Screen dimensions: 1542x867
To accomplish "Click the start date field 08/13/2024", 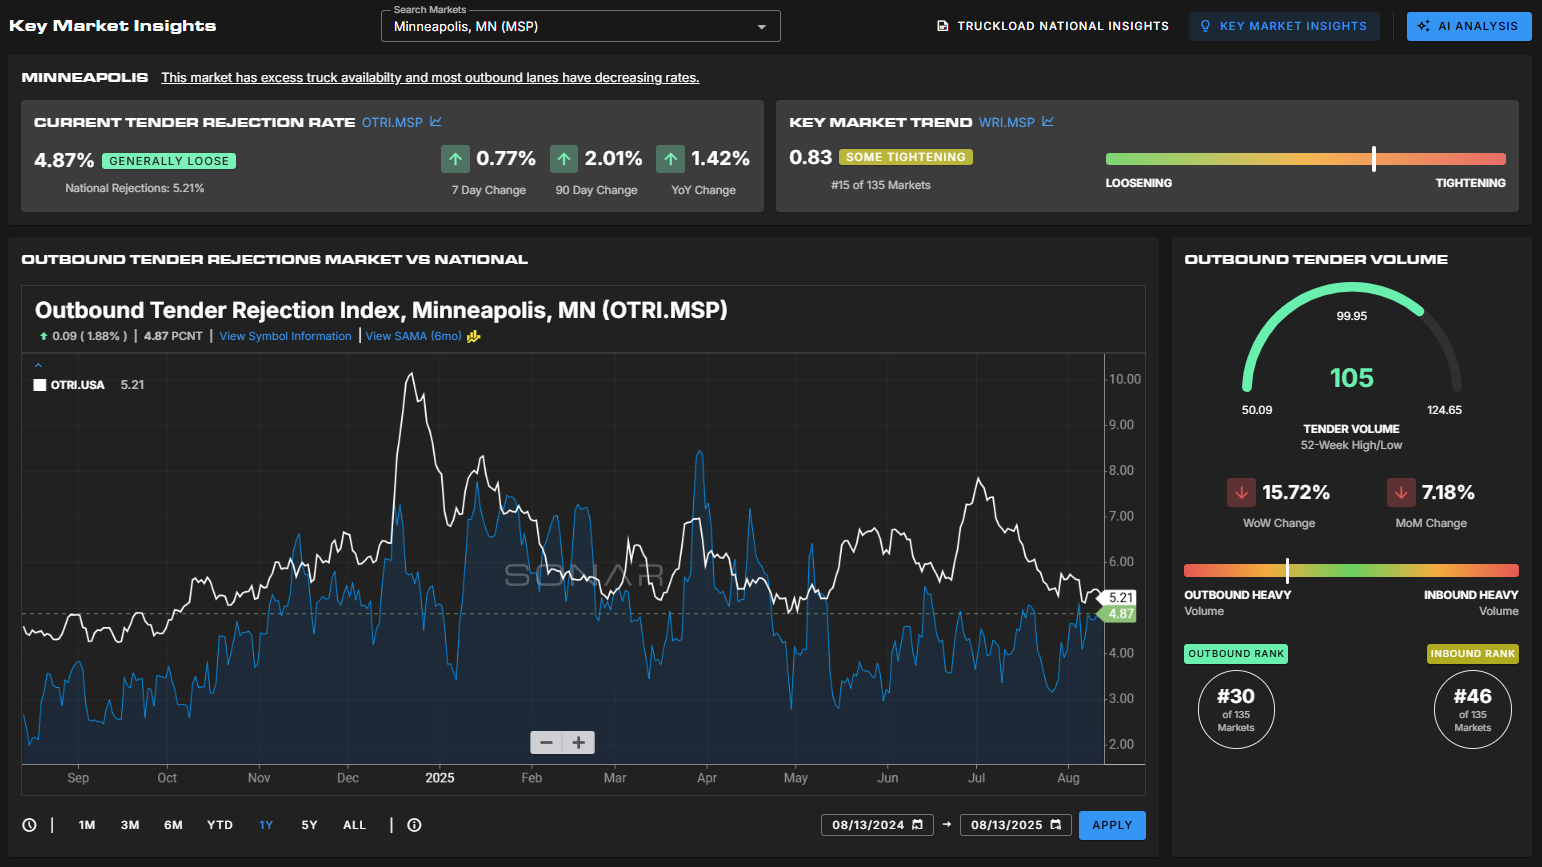I will click(x=867, y=825).
